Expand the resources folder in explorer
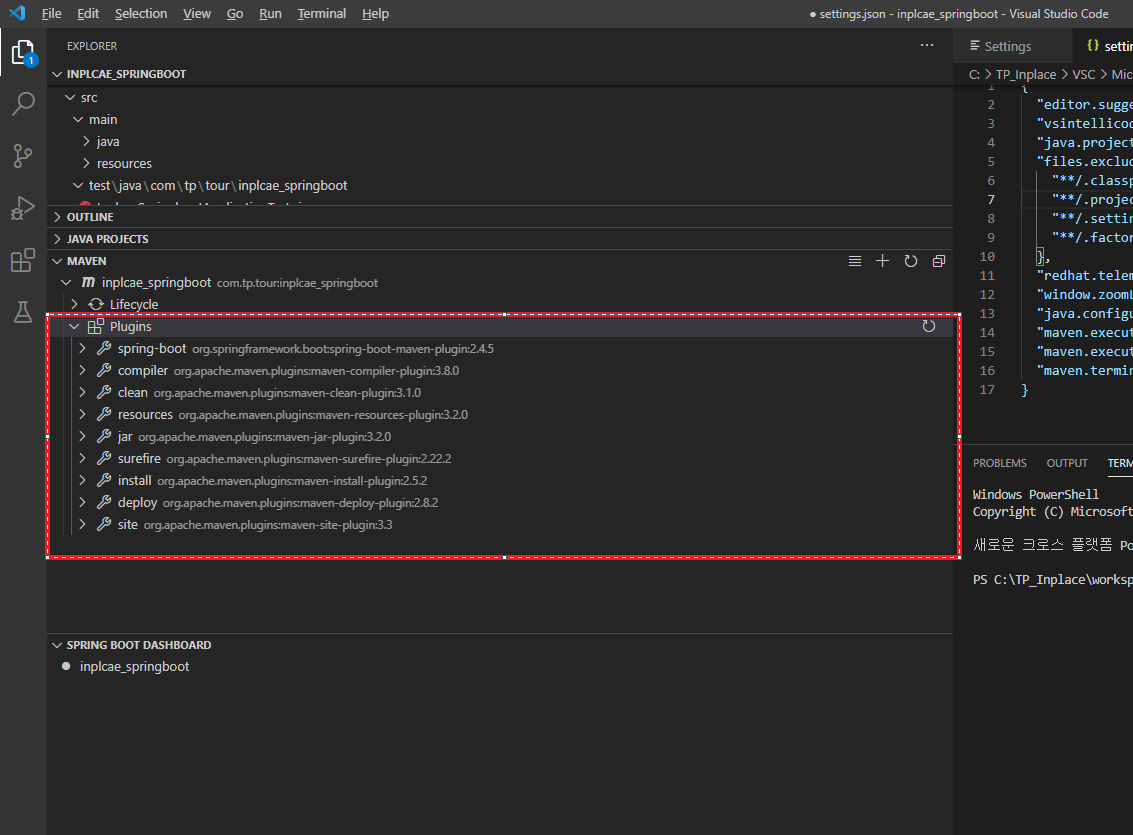This screenshot has height=835, width=1133. tap(86, 163)
